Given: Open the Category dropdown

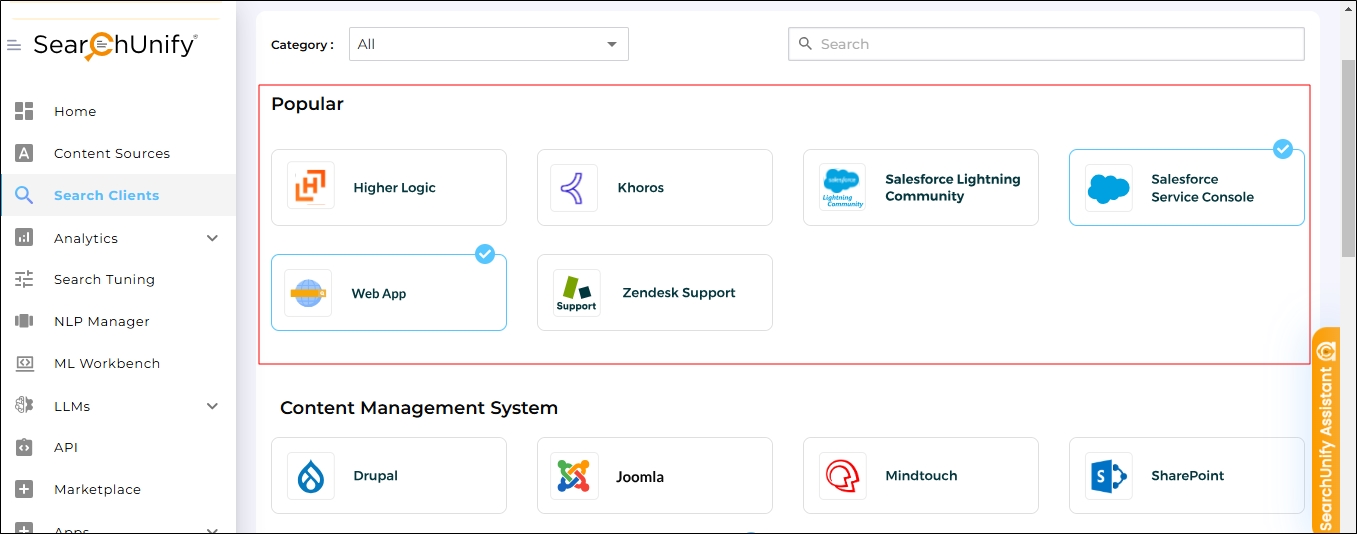Looking at the screenshot, I should coord(488,44).
